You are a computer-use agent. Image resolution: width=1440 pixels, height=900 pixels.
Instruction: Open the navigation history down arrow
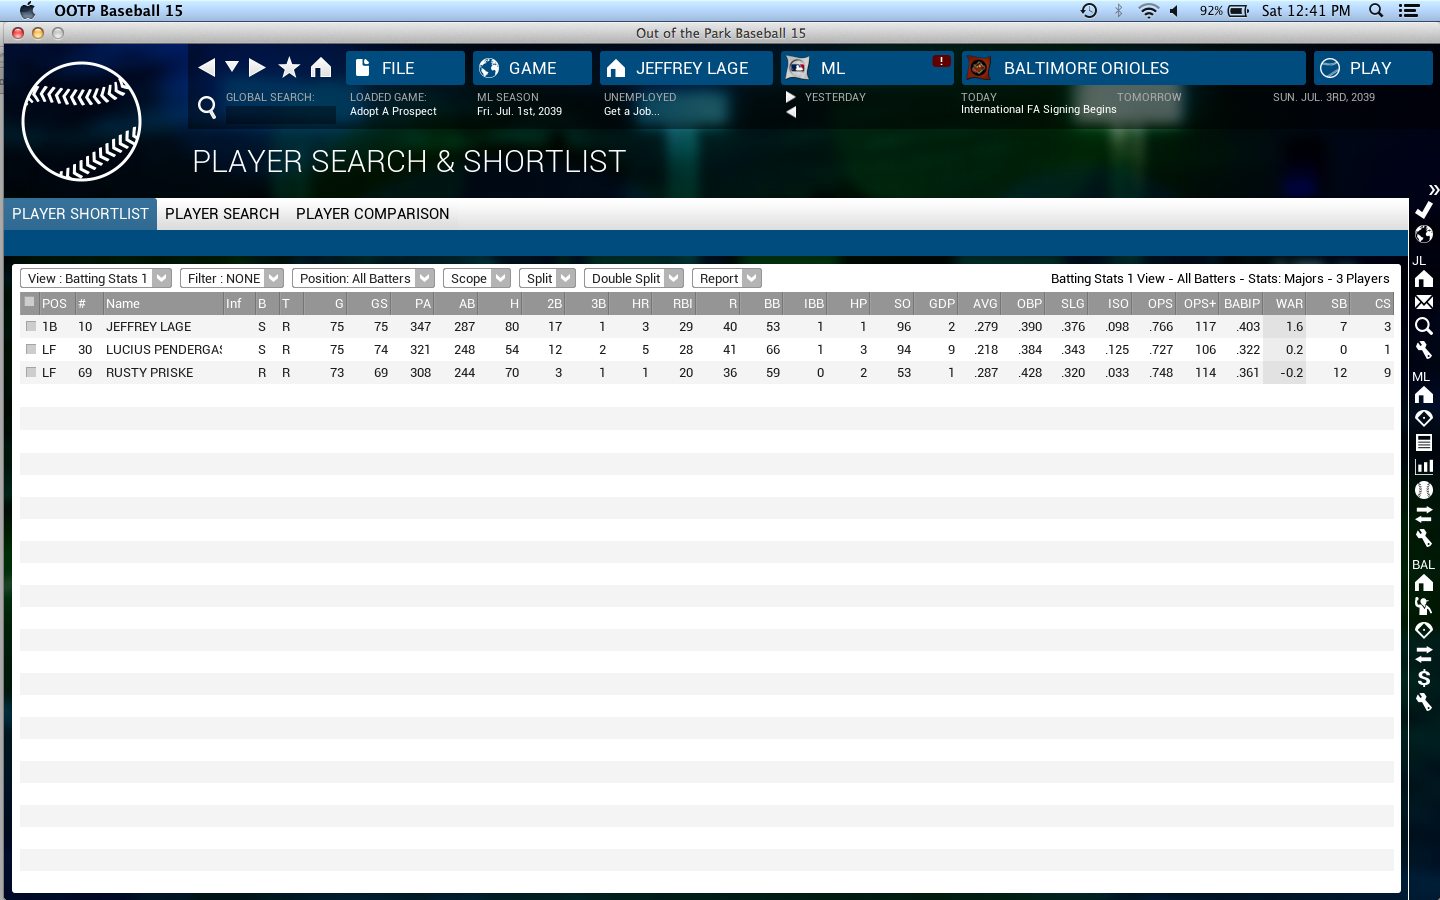(x=232, y=67)
